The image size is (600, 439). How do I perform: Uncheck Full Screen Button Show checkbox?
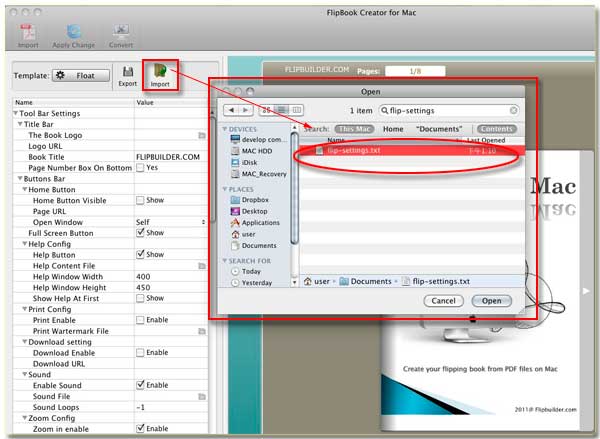tap(140, 233)
